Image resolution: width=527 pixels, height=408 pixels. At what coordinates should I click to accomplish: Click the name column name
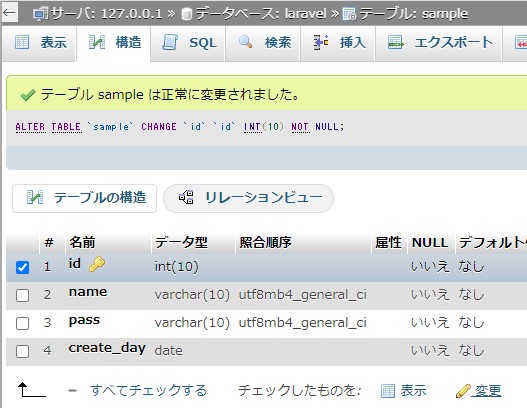(88, 292)
